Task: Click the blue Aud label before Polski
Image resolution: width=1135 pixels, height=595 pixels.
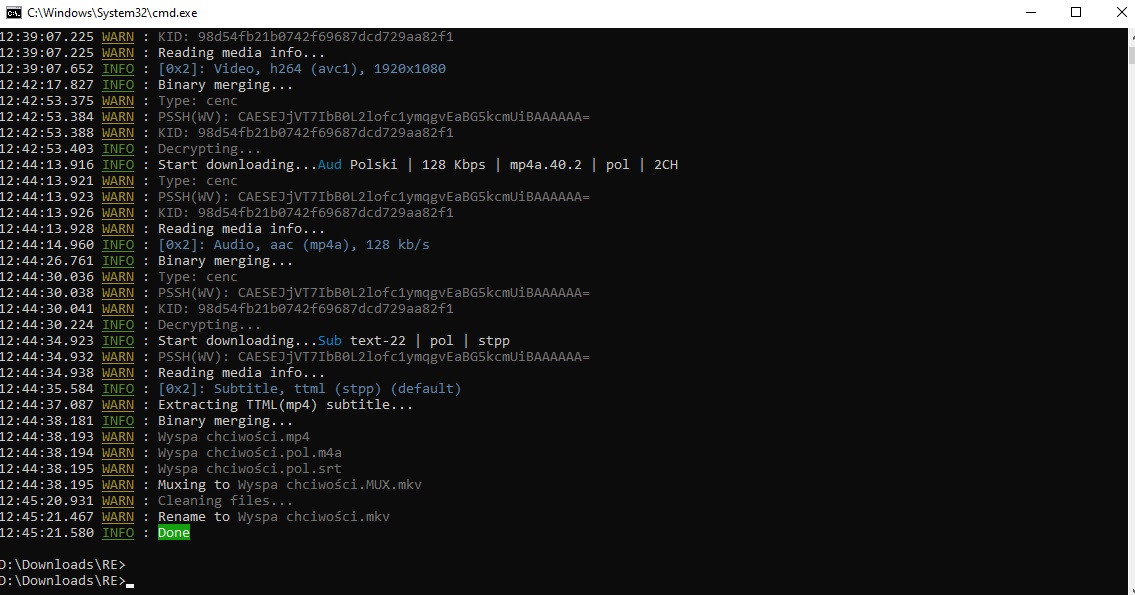Action: click(x=330, y=165)
